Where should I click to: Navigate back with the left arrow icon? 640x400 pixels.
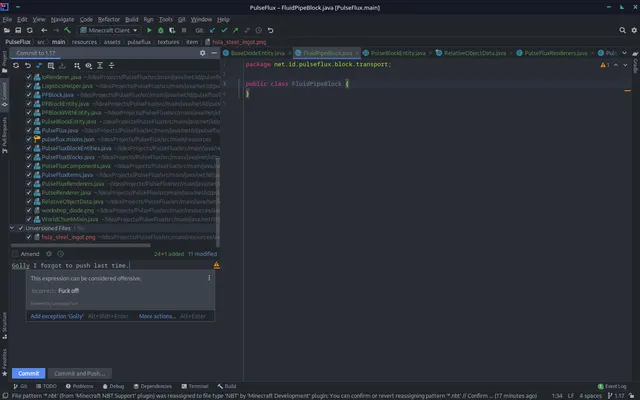(x=44, y=30)
